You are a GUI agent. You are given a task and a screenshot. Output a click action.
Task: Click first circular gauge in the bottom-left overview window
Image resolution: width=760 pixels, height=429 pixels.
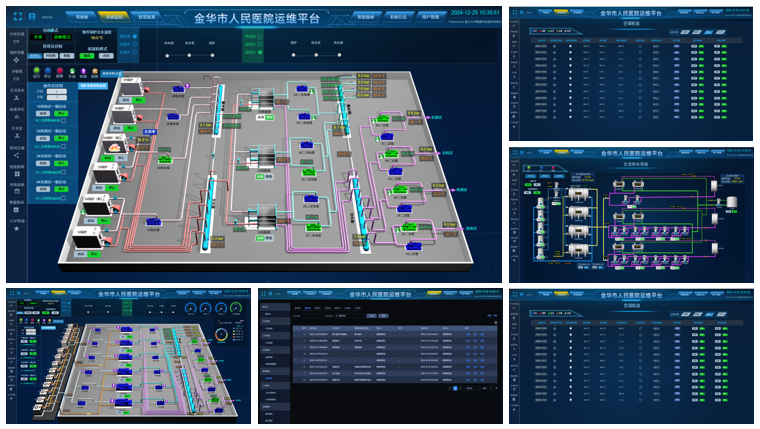click(x=190, y=308)
